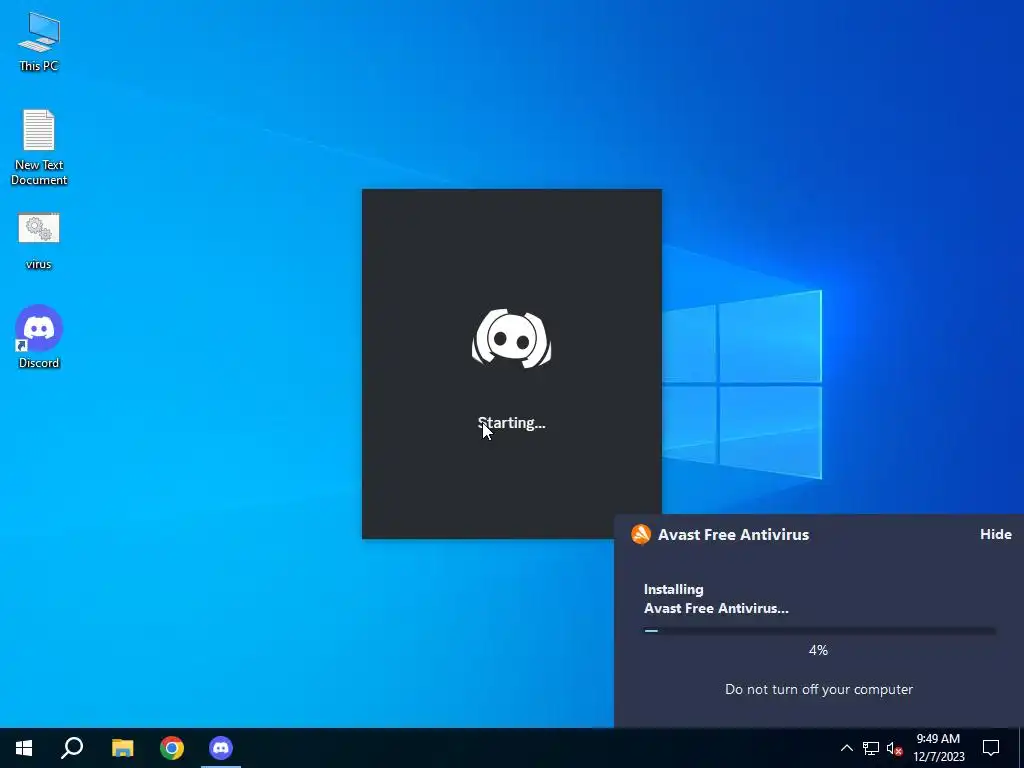Launch Google Chrome from the taskbar
1024x768 pixels.
click(172, 748)
